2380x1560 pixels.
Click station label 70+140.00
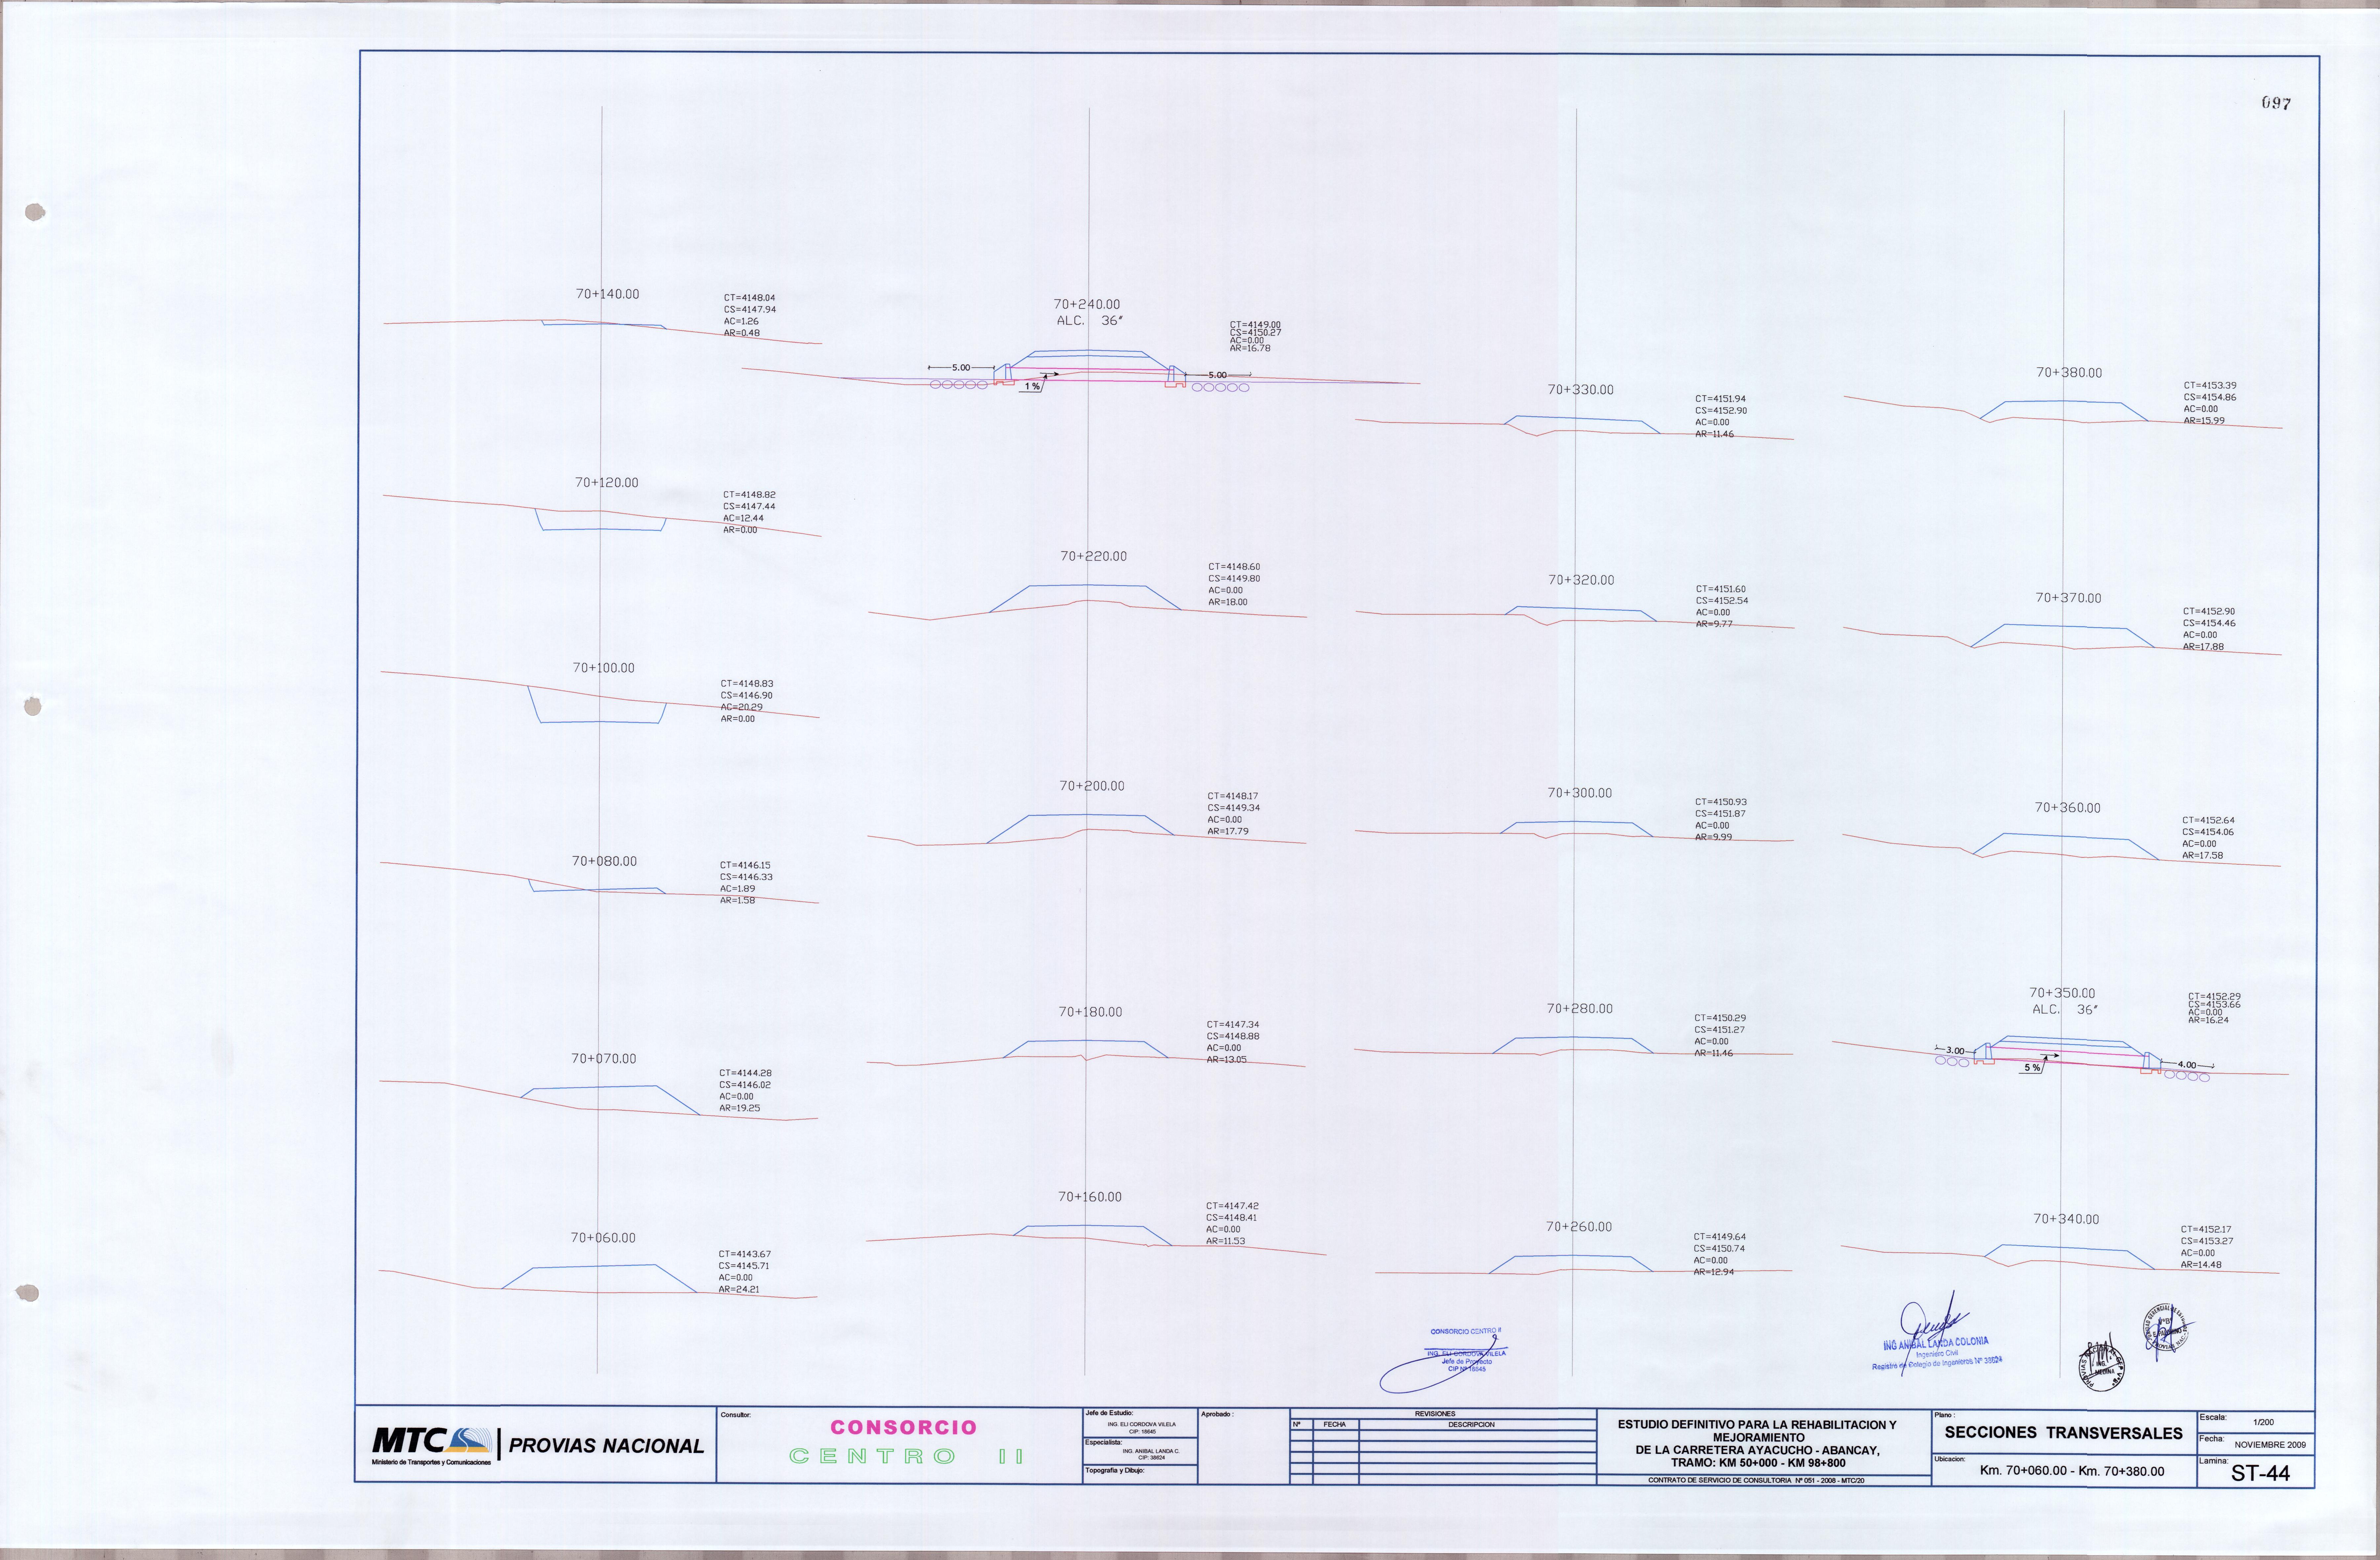pyautogui.click(x=607, y=294)
